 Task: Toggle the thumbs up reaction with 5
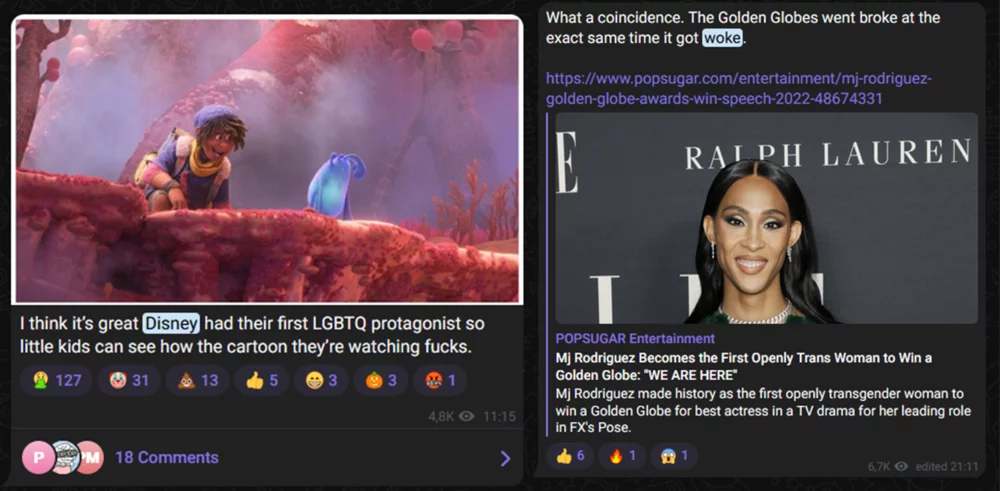coord(261,381)
